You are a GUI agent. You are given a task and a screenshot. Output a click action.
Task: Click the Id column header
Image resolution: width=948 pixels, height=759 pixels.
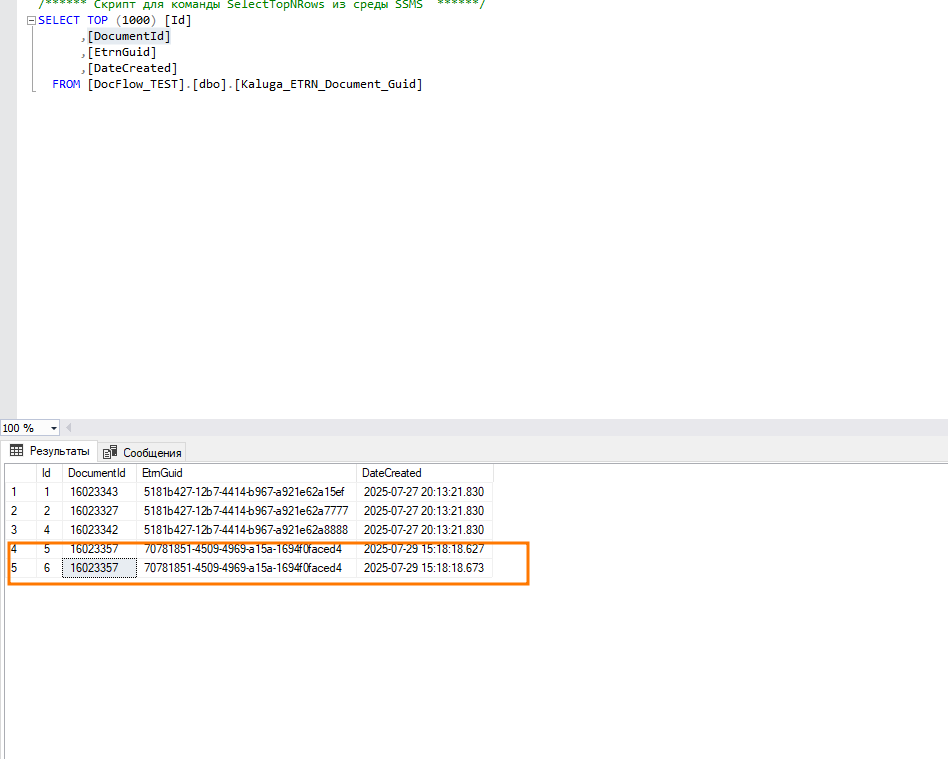point(50,473)
